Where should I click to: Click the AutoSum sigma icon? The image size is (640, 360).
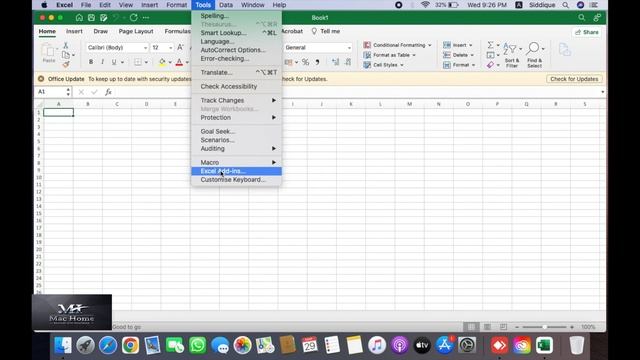pyautogui.click(x=491, y=44)
